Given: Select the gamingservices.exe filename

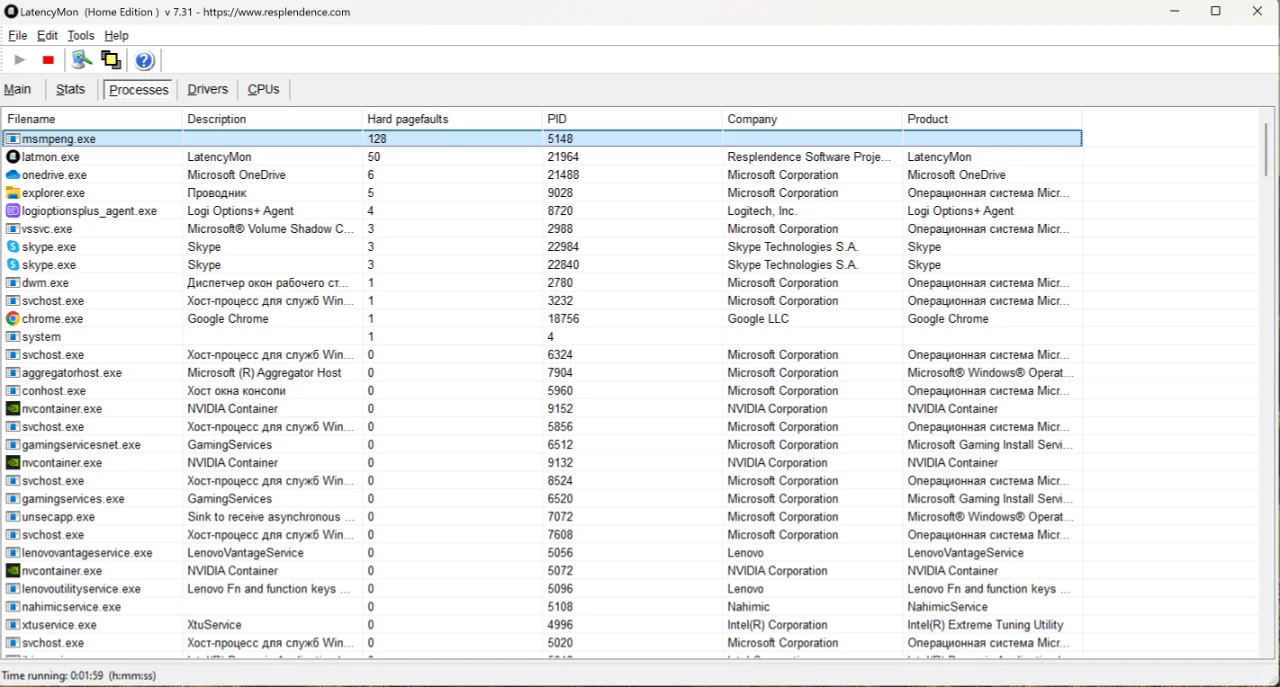Looking at the screenshot, I should click(x=73, y=499).
